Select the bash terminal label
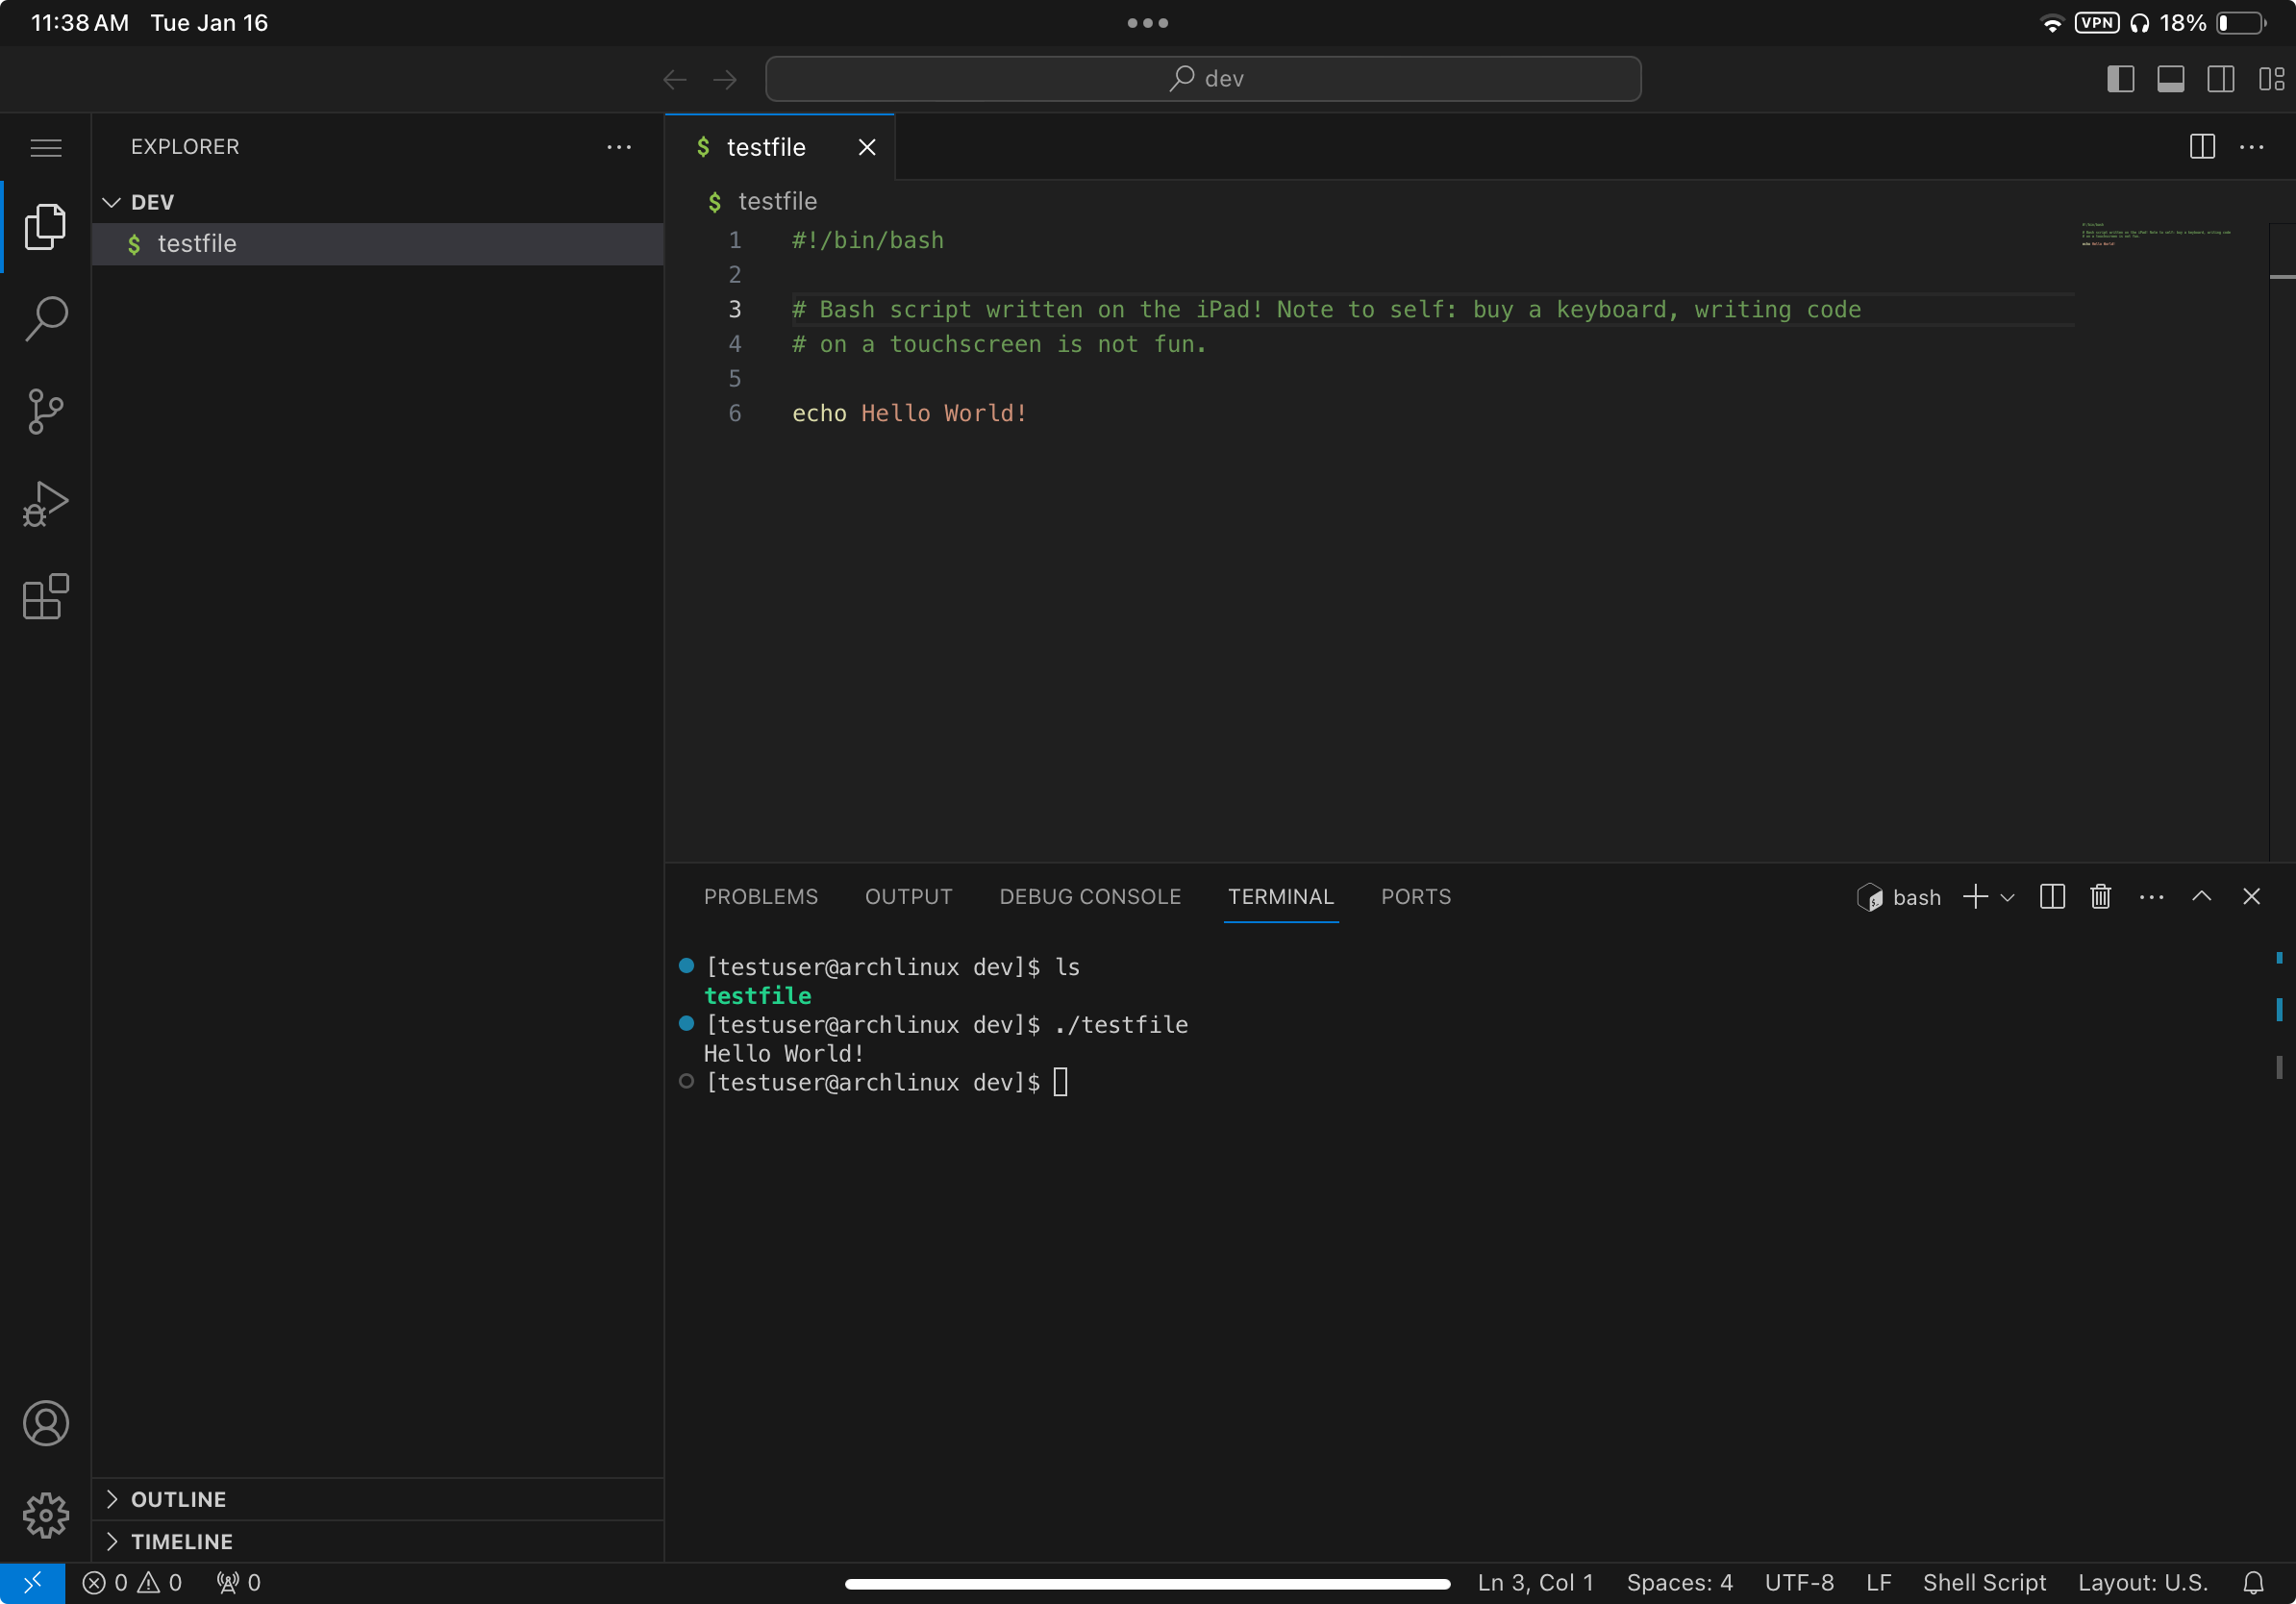Image resolution: width=2296 pixels, height=1604 pixels. click(1898, 897)
